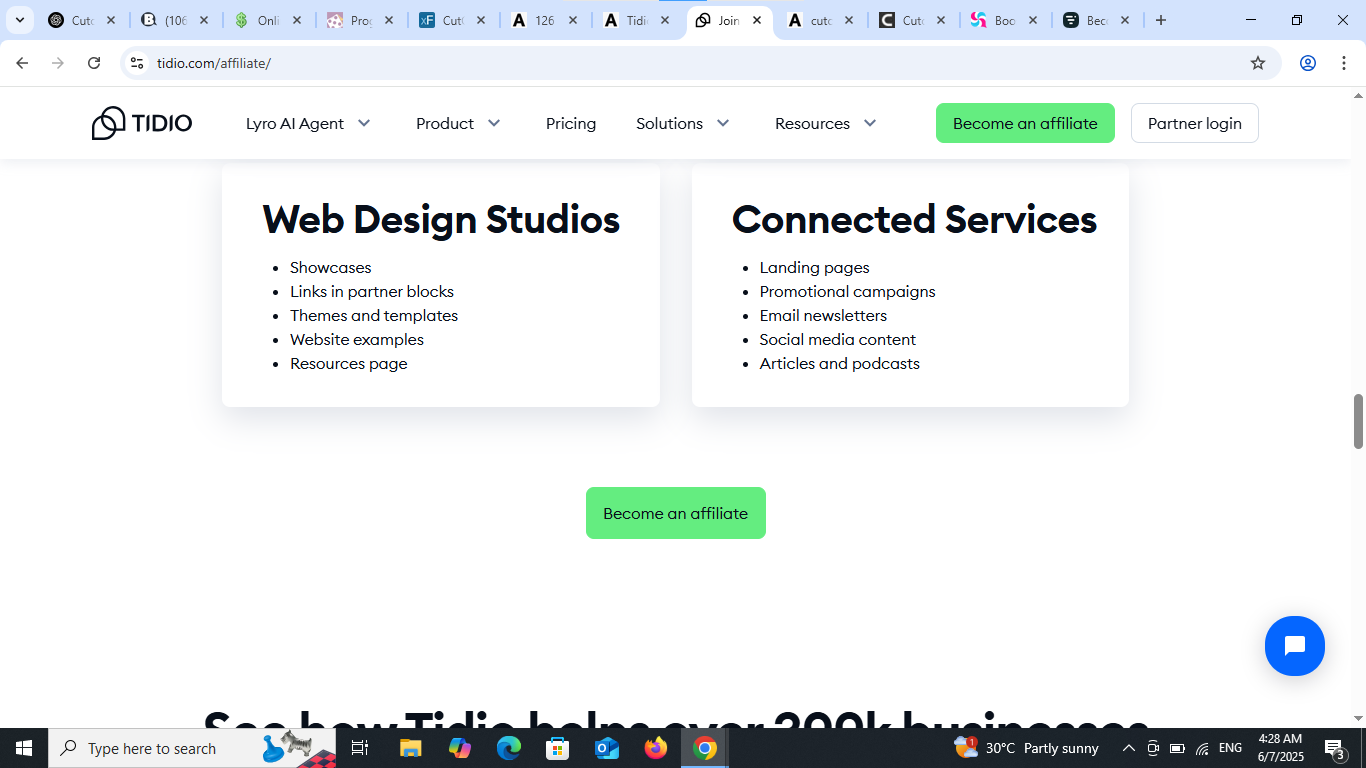
Task: Click the Chrome taskbar icon
Action: tap(705, 748)
